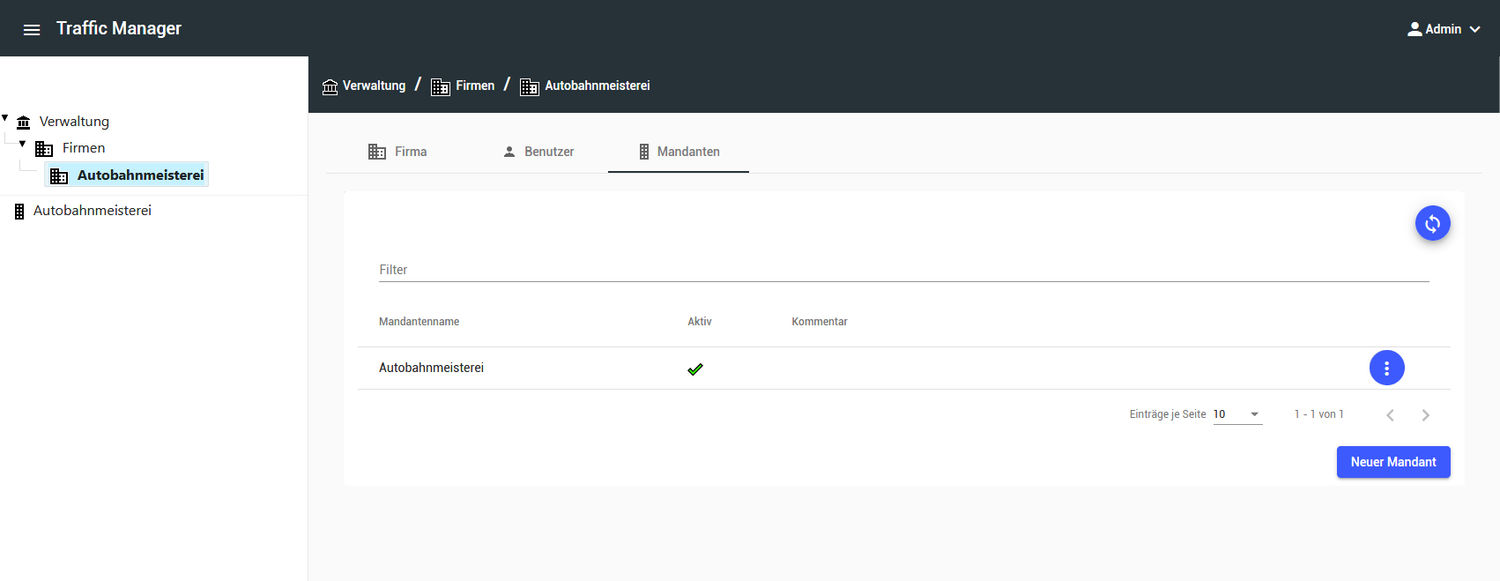Click the Neuer Mandant button
Screen dimensions: 1500x581
(1393, 462)
